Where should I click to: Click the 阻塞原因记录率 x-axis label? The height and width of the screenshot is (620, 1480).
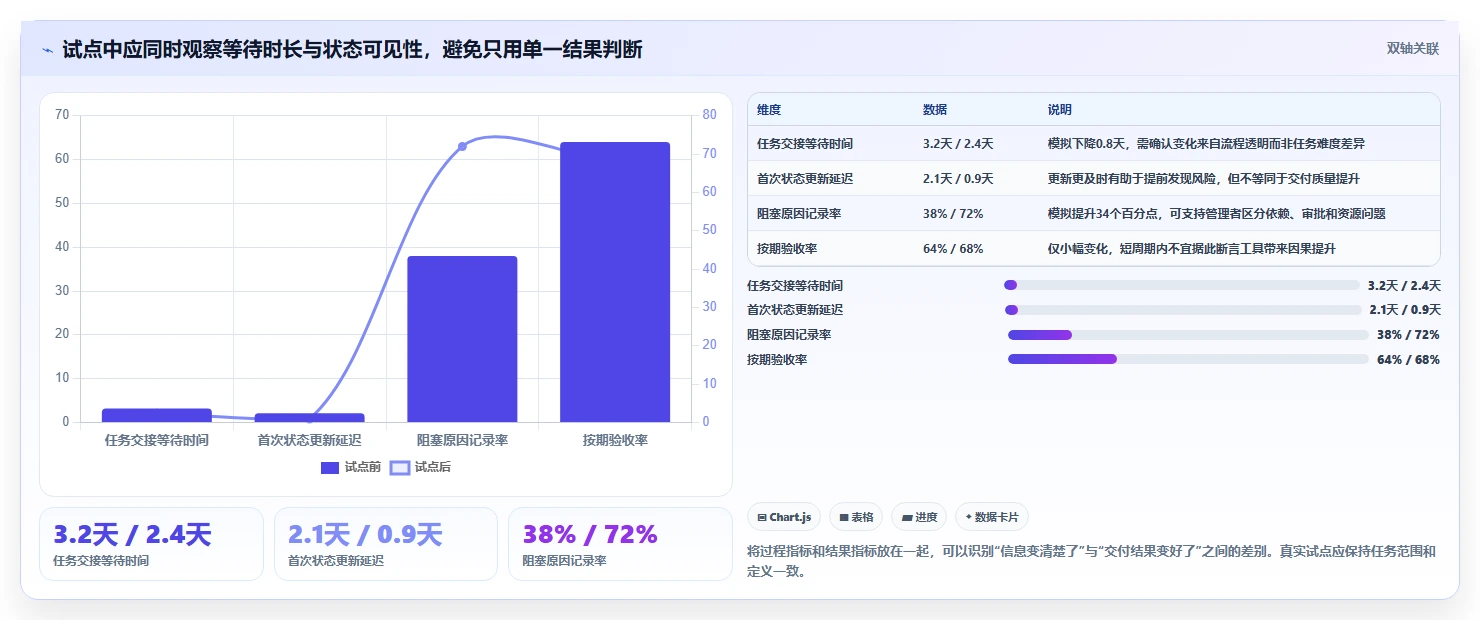pos(462,440)
